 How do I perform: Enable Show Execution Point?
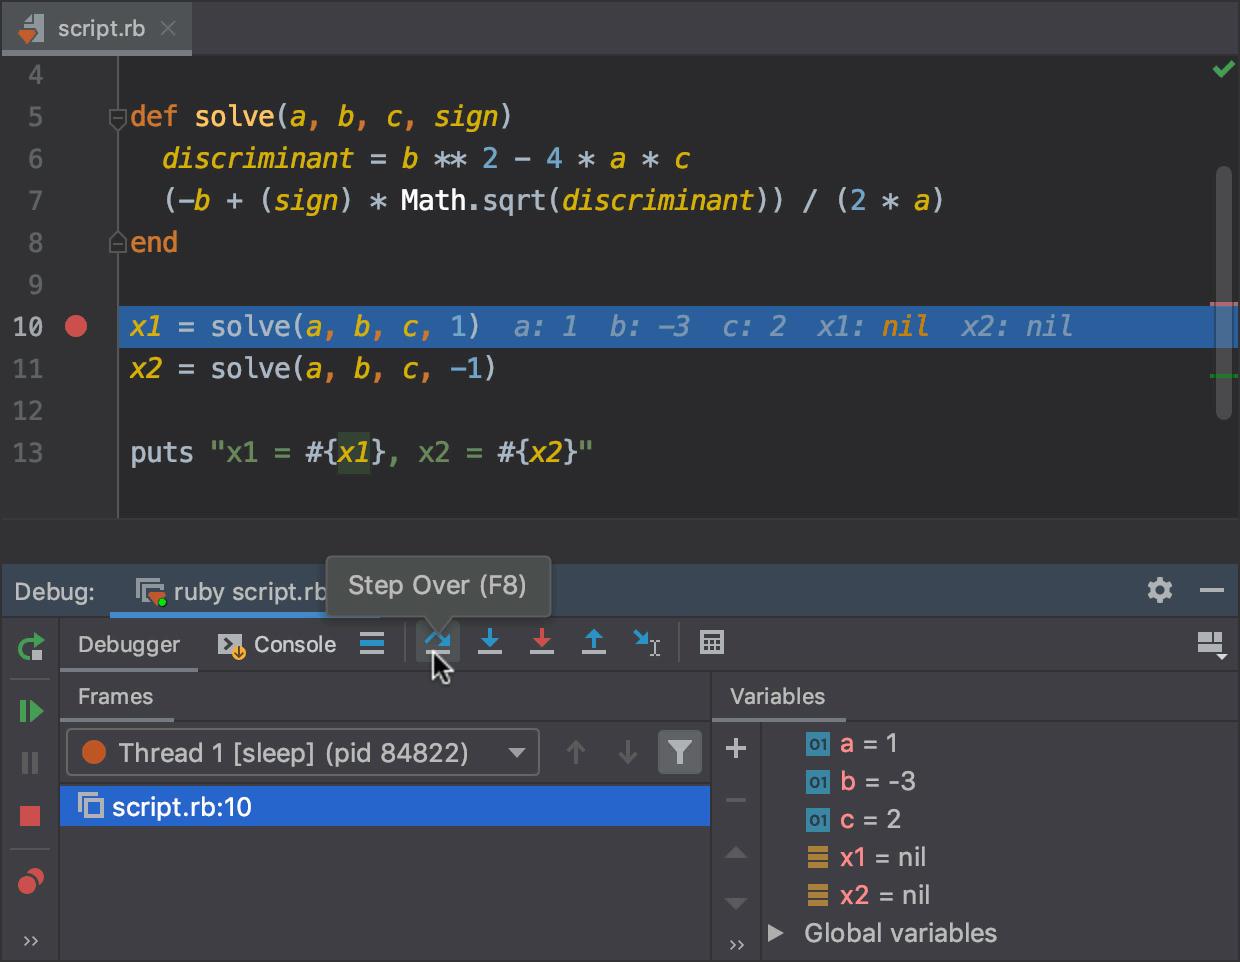point(371,644)
